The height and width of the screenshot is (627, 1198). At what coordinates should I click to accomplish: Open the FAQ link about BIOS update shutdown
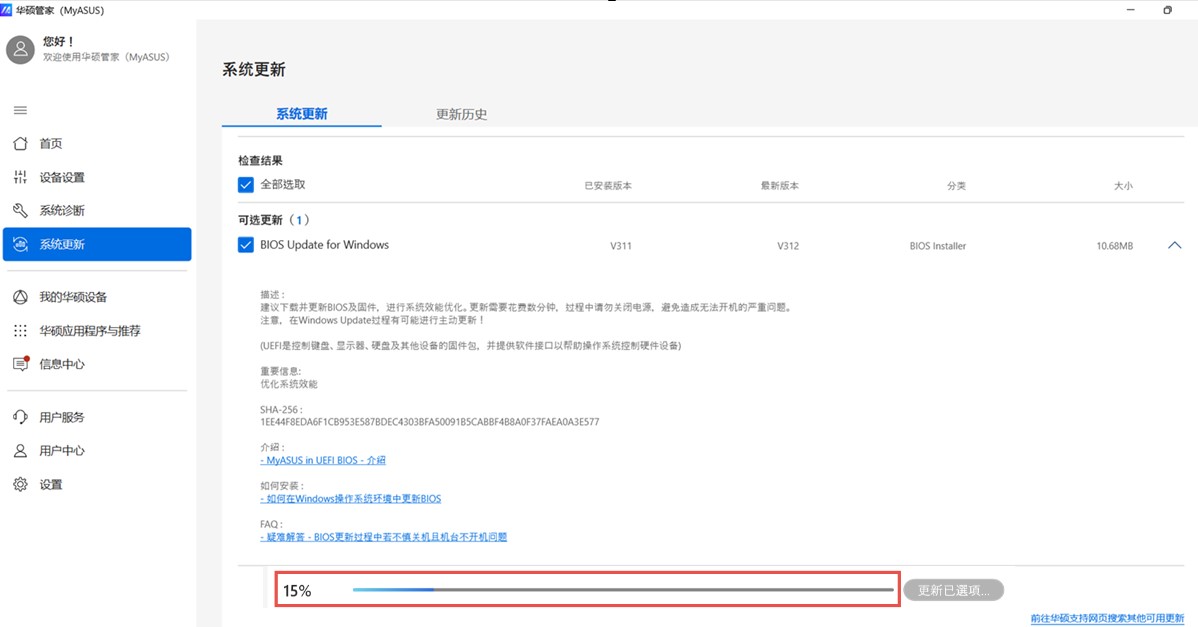pyautogui.click(x=383, y=537)
